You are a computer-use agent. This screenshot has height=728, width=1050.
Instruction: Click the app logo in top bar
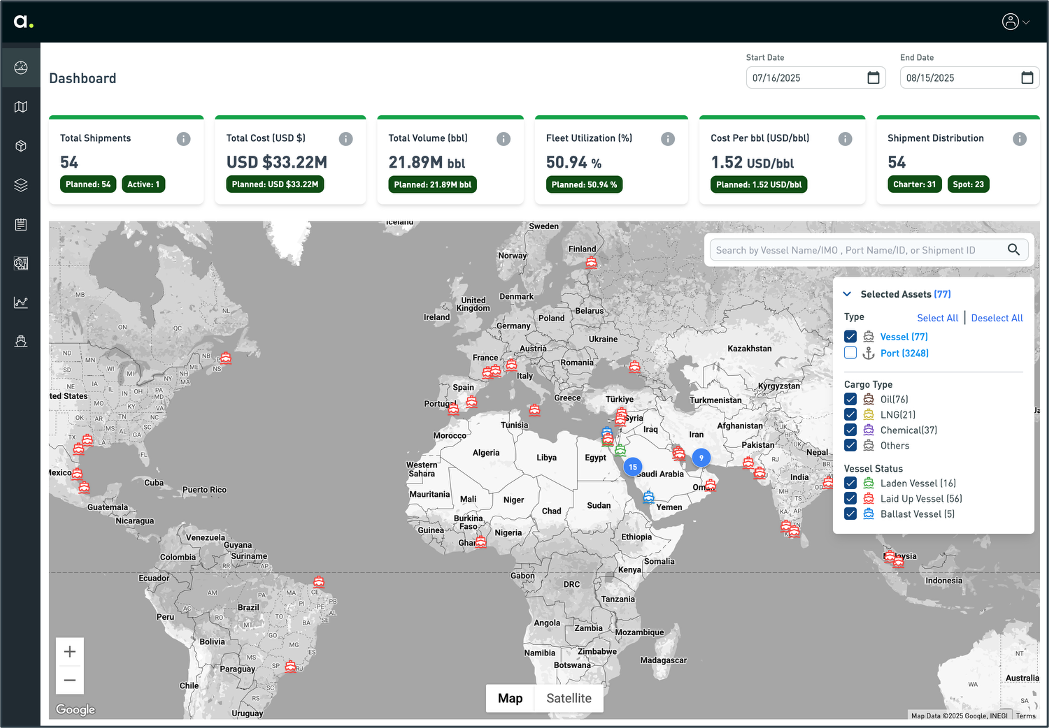(x=23, y=21)
